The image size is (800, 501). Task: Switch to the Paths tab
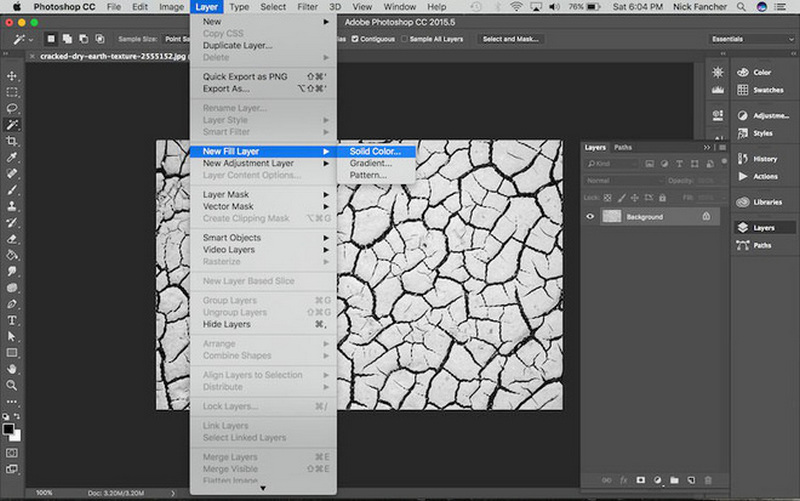[x=623, y=147]
